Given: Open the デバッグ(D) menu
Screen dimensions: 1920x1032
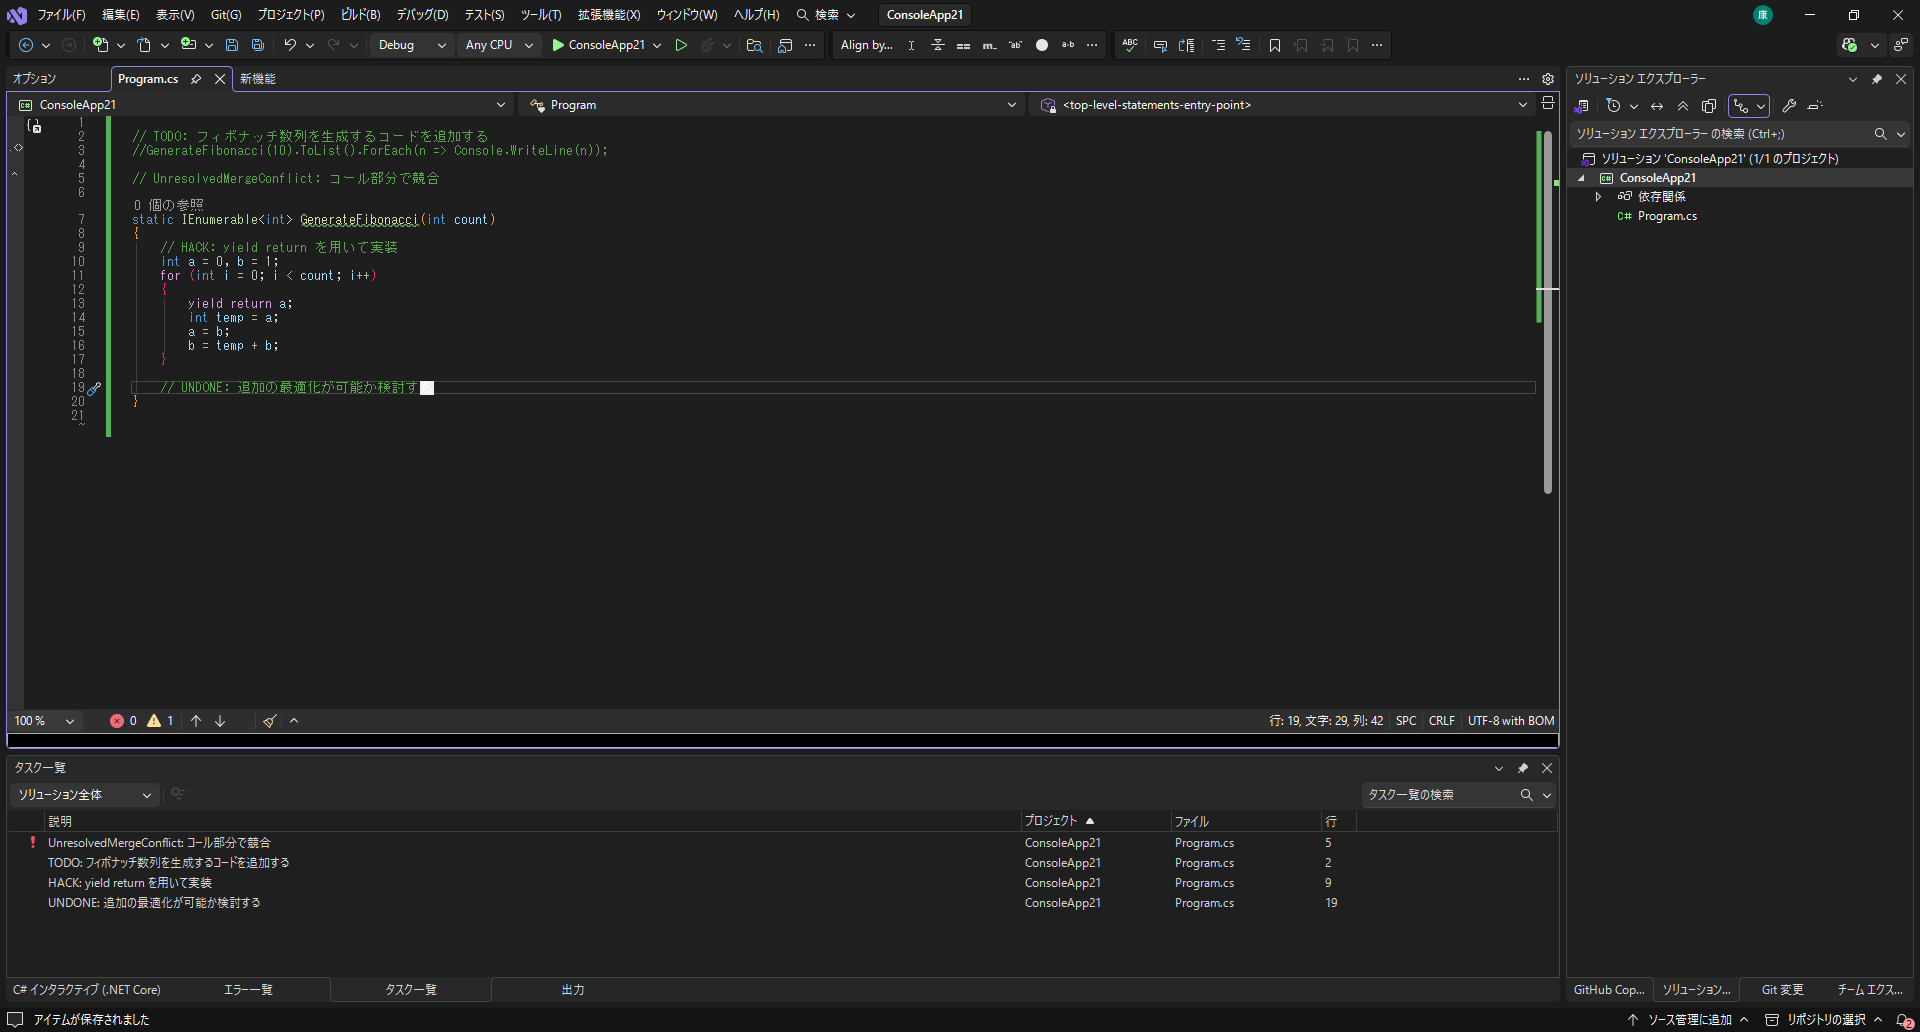Looking at the screenshot, I should 422,15.
